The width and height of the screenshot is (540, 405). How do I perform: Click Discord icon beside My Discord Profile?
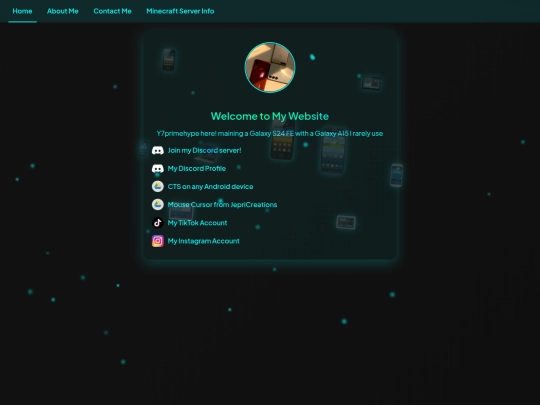tap(158, 169)
